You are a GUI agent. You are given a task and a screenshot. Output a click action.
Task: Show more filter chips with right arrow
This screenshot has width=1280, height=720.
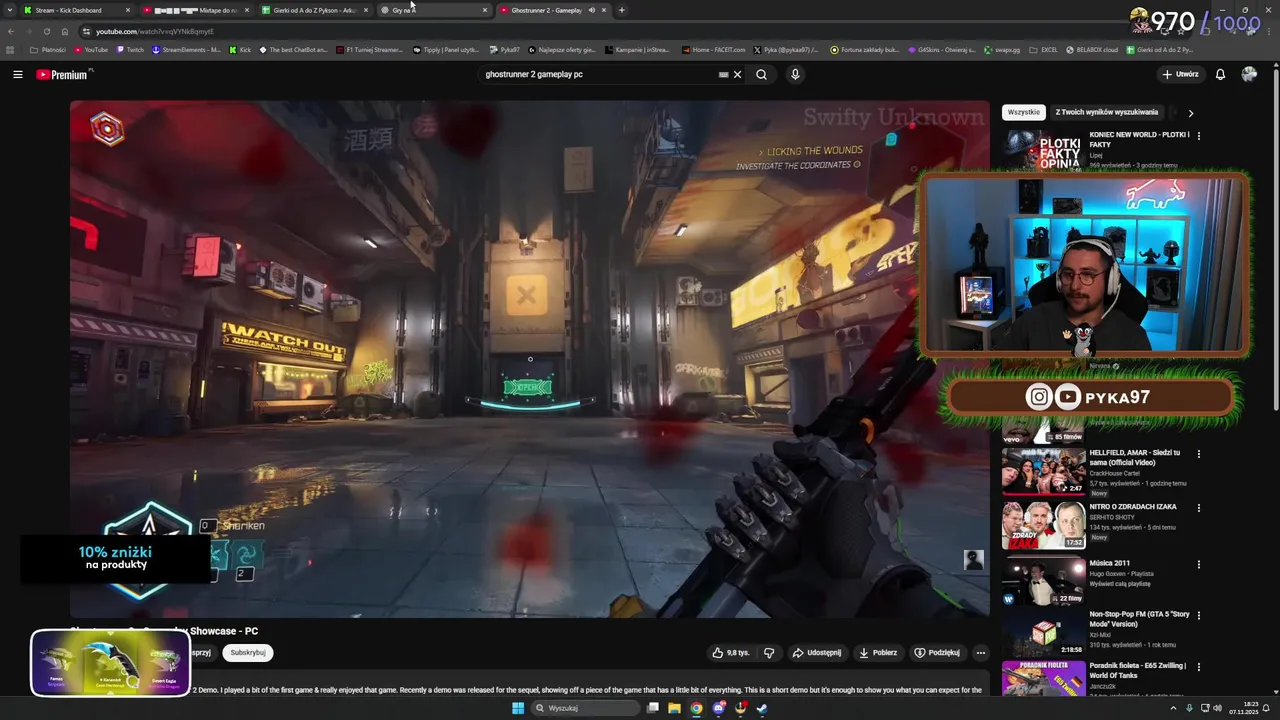(x=1190, y=113)
